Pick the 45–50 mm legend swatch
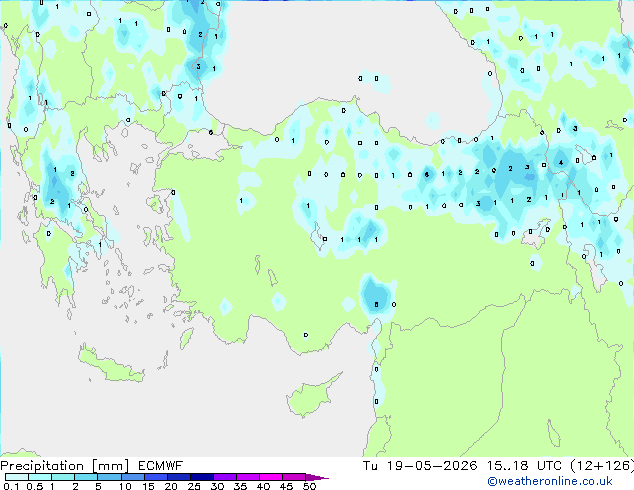Image resolution: width=634 pixels, height=490 pixels. tap(294, 477)
